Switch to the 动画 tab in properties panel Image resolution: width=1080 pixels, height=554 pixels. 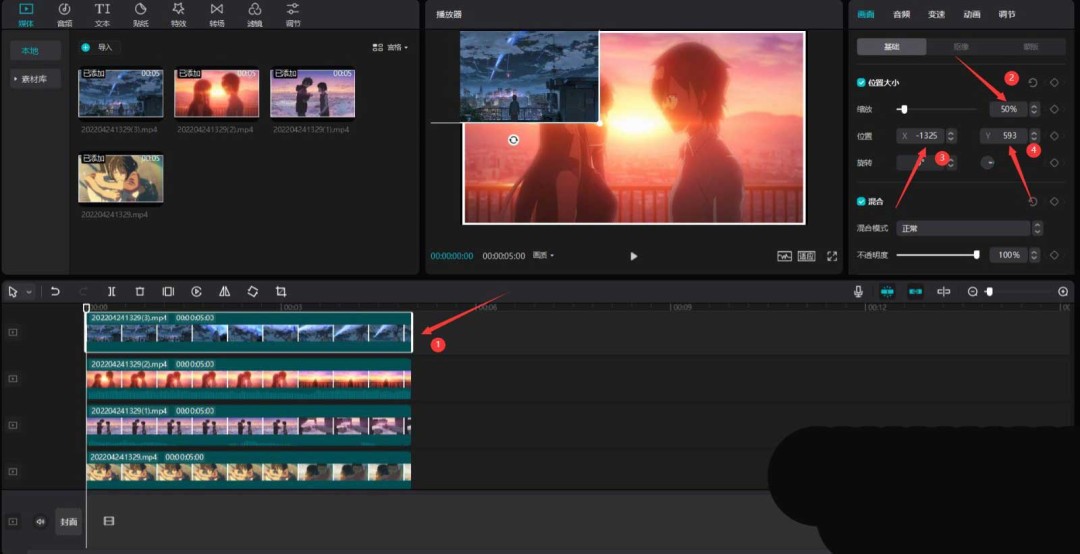click(971, 14)
